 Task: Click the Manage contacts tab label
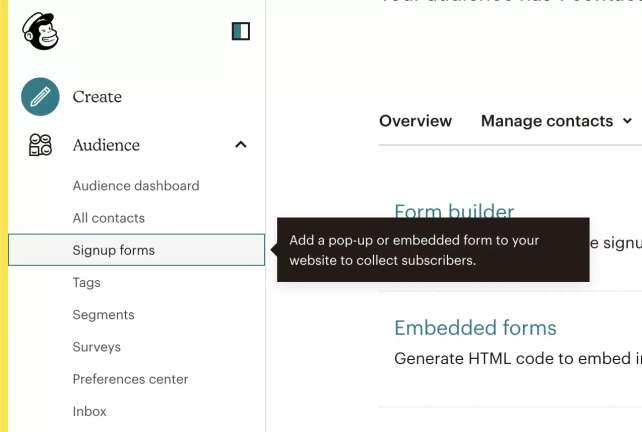(547, 121)
